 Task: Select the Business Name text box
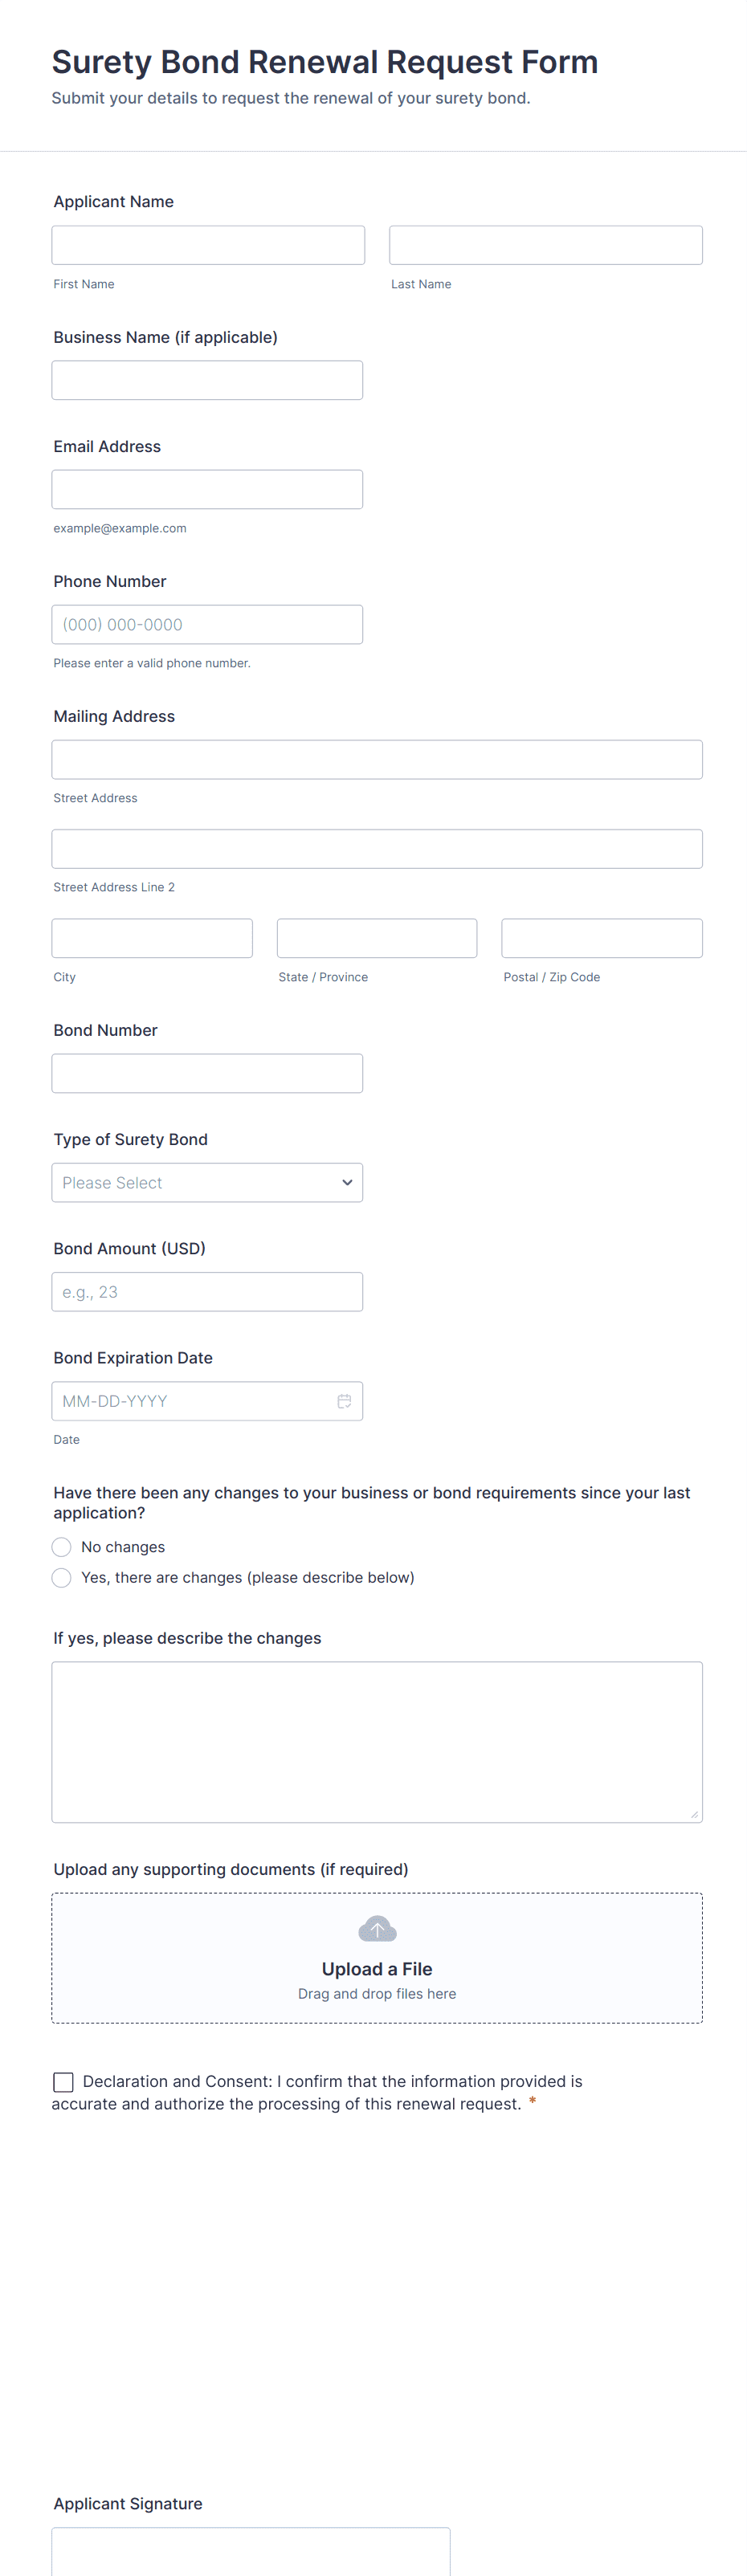tap(207, 380)
